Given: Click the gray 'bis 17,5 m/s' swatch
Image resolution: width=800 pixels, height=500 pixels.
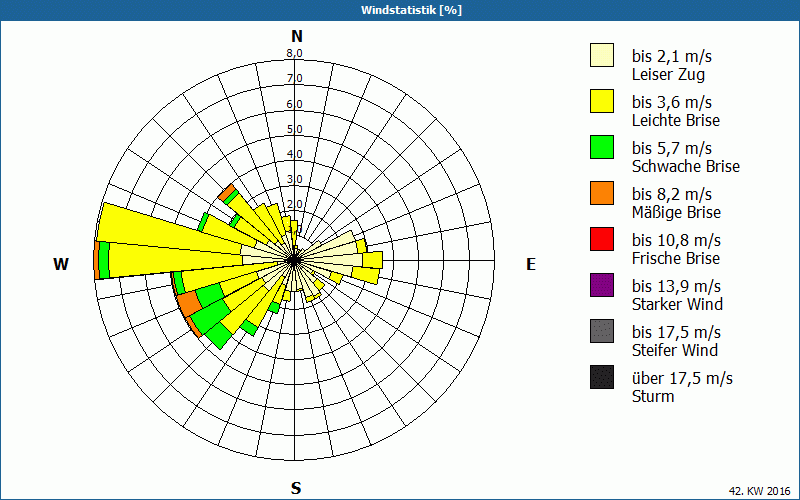Looking at the screenshot, I should click(x=602, y=331).
